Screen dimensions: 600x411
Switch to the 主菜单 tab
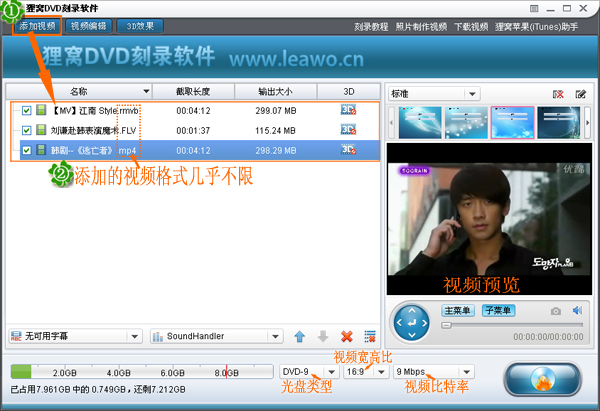458,310
